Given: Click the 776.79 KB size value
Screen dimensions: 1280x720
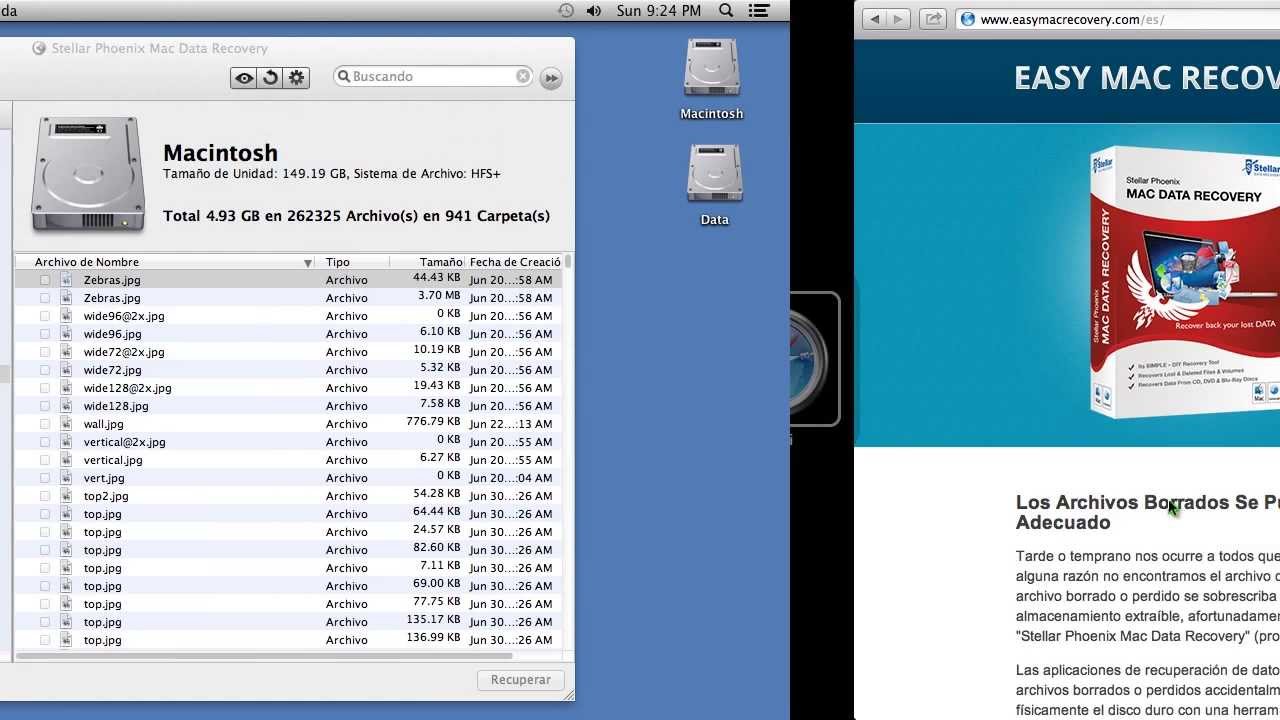Looking at the screenshot, I should (x=433, y=422).
